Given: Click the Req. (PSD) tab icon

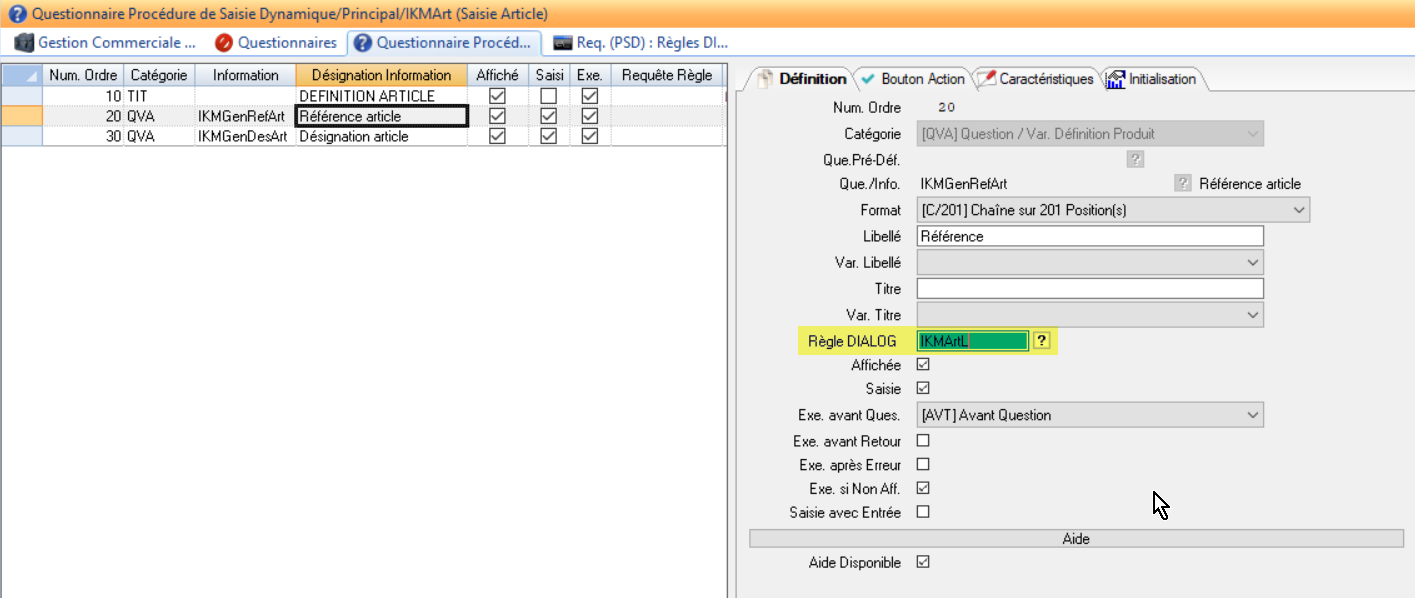Looking at the screenshot, I should pyautogui.click(x=563, y=43).
